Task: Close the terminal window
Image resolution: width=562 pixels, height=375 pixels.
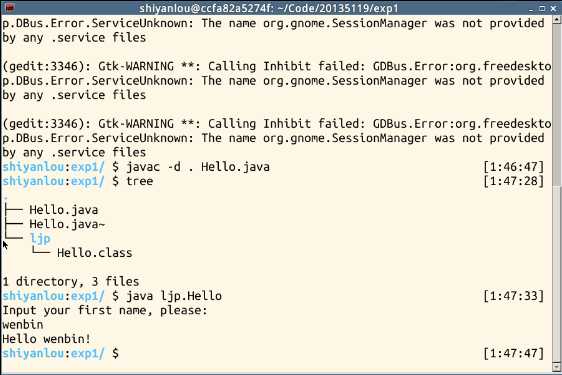Action: (x=553, y=8)
